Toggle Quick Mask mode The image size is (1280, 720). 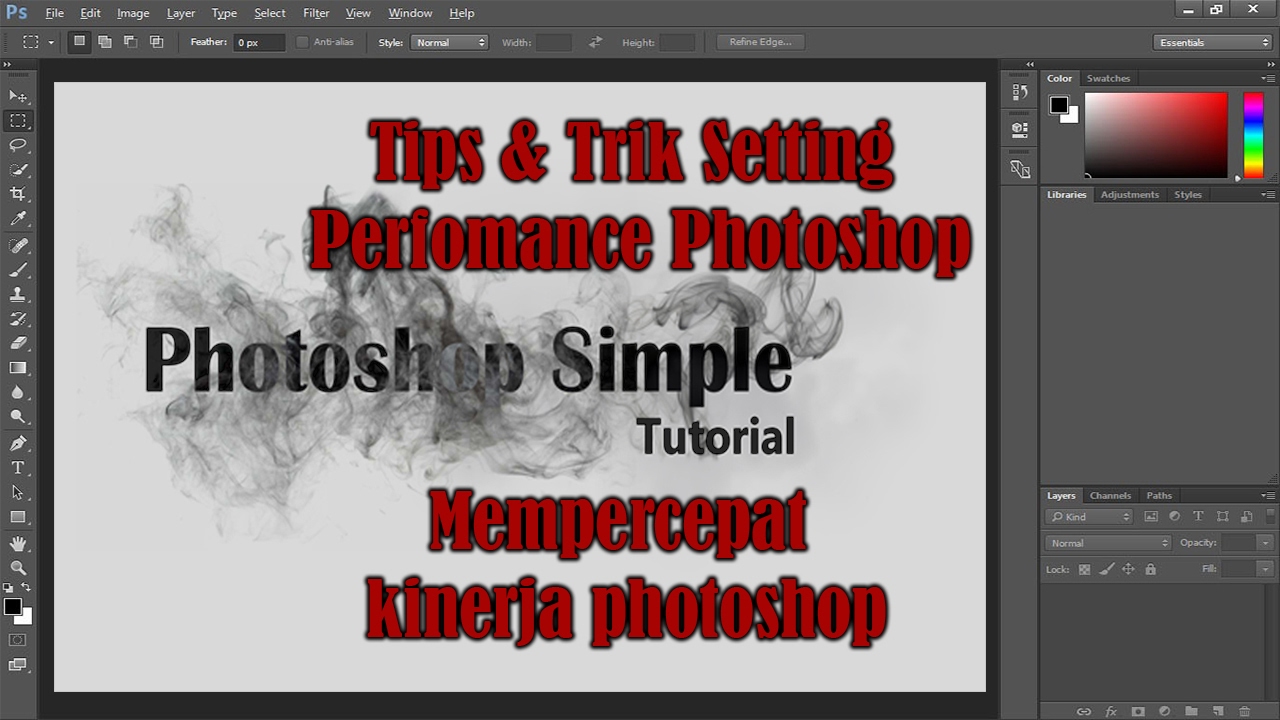point(18,640)
